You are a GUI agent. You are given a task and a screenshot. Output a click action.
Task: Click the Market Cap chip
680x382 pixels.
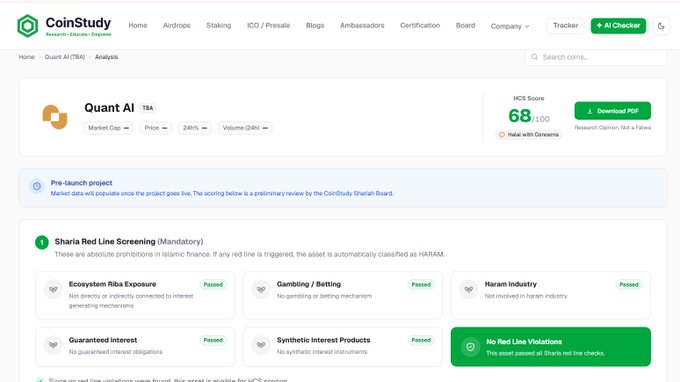click(x=108, y=128)
